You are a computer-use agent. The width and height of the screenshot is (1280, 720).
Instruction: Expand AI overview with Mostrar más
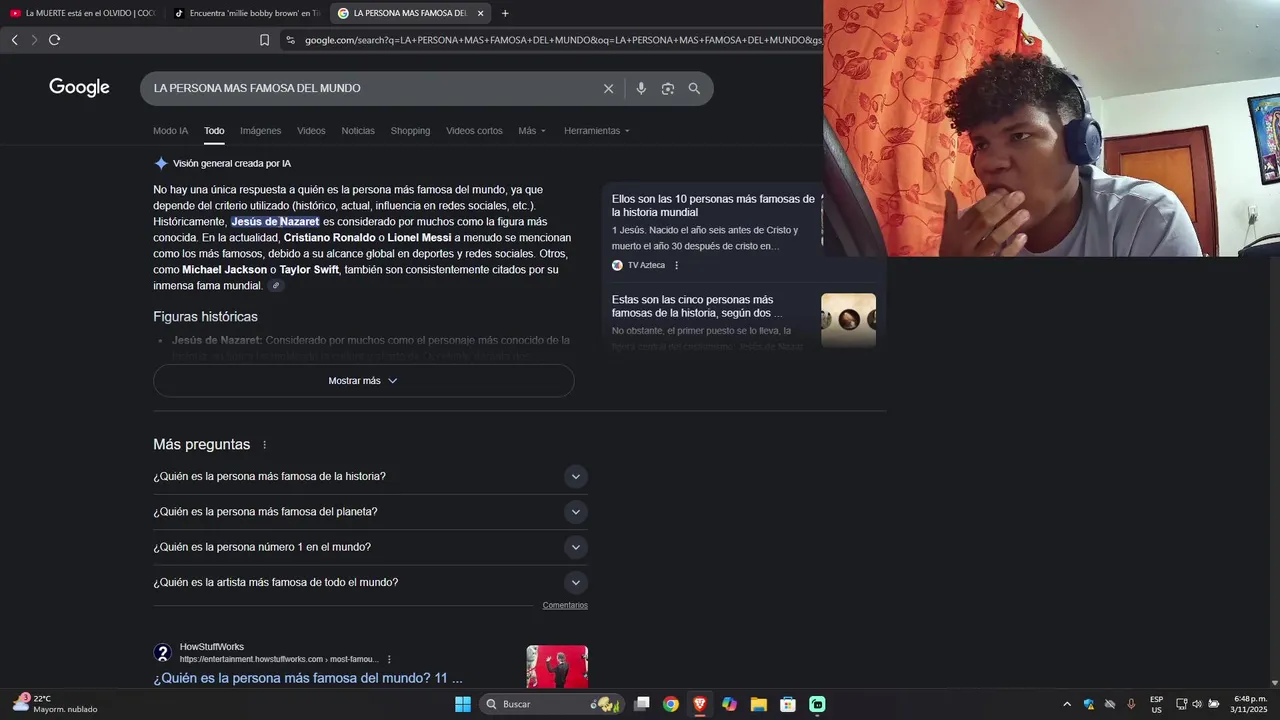(364, 381)
